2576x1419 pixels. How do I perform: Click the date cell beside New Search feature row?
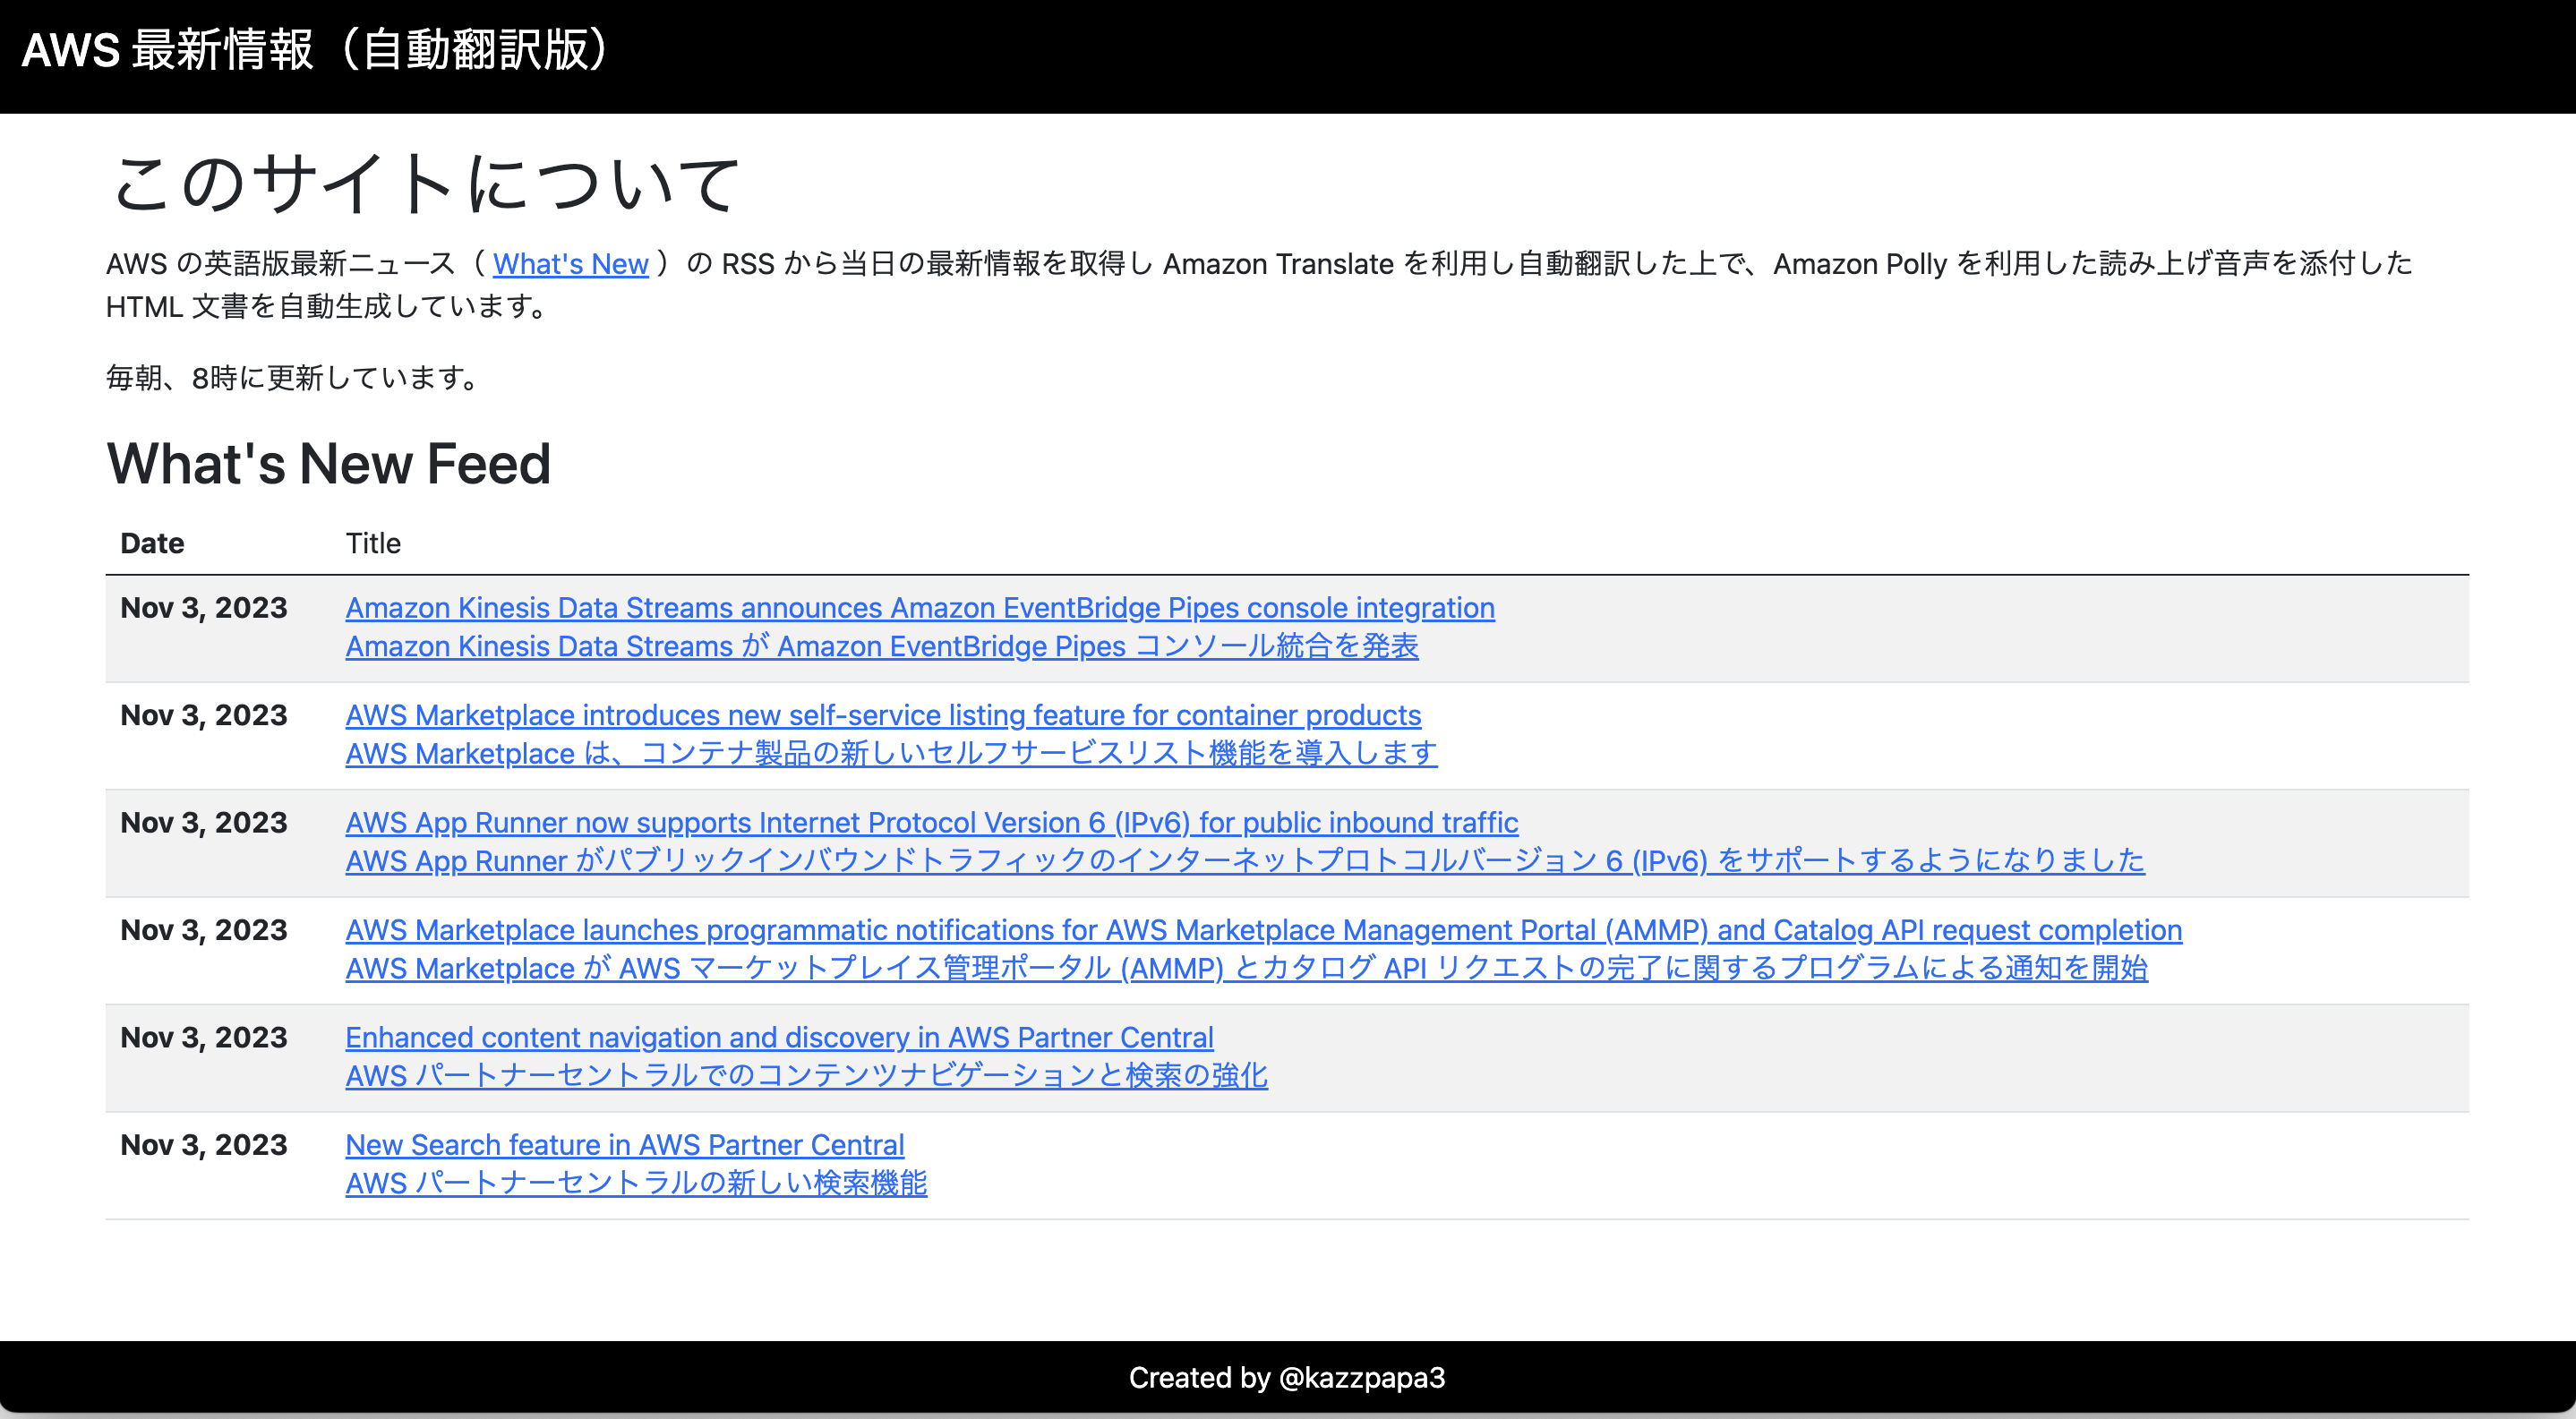tap(204, 1145)
